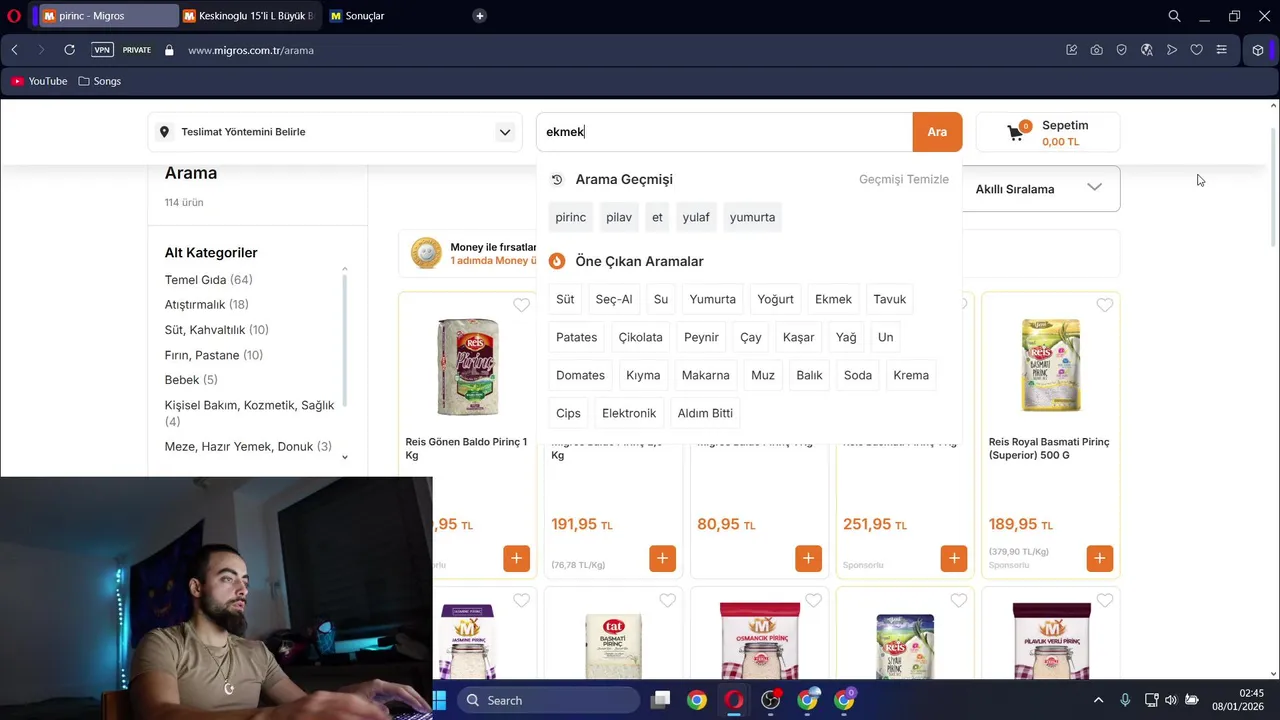1280x720 pixels.
Task: Open the Akıllı Sıralama sort dropdown
Action: (x=1039, y=189)
